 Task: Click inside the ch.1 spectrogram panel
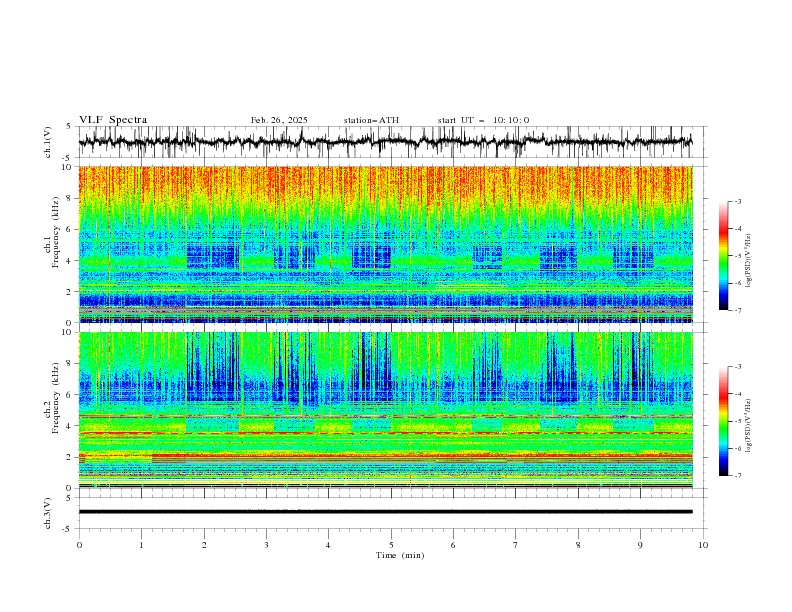[x=385, y=244]
